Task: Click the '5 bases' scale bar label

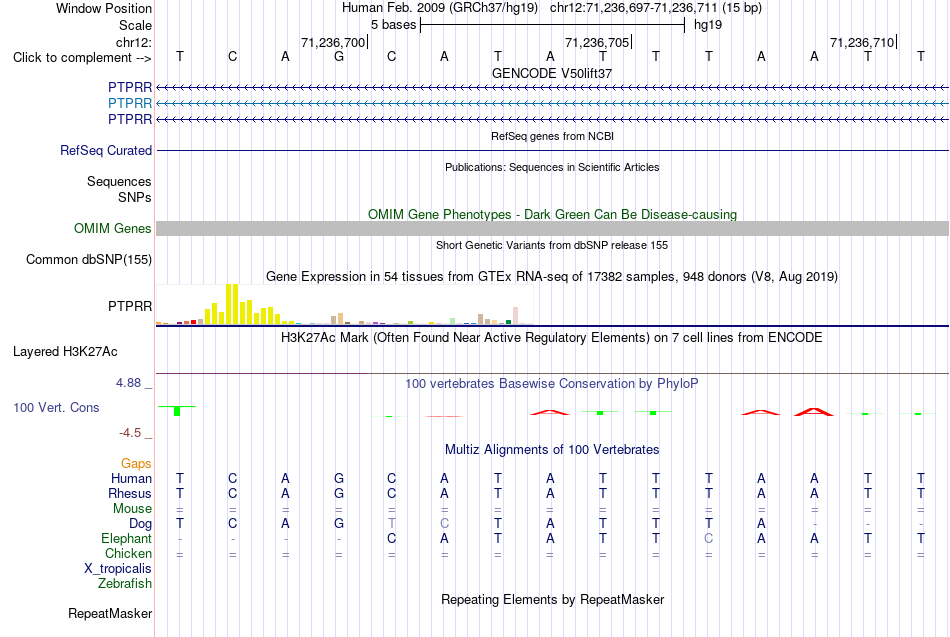Action: [x=394, y=25]
